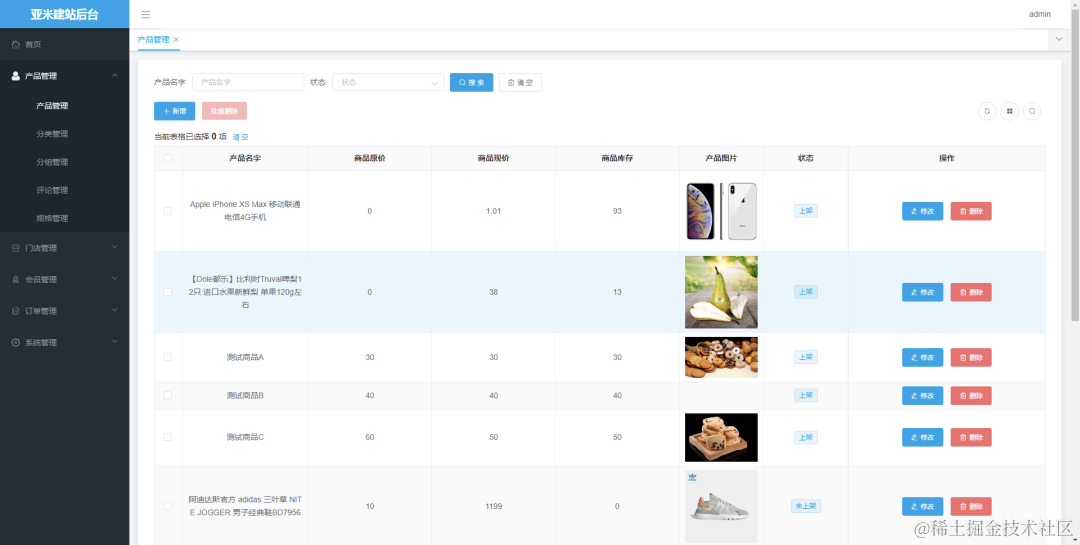
Task: Click 修改 for Apple iPhone XS Max row
Action: 922,211
